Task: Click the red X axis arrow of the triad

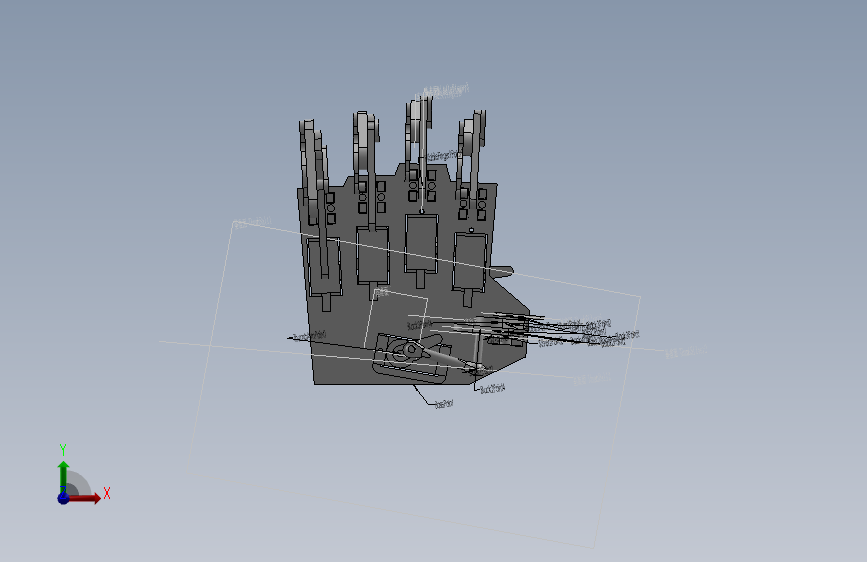Action: click(85, 498)
